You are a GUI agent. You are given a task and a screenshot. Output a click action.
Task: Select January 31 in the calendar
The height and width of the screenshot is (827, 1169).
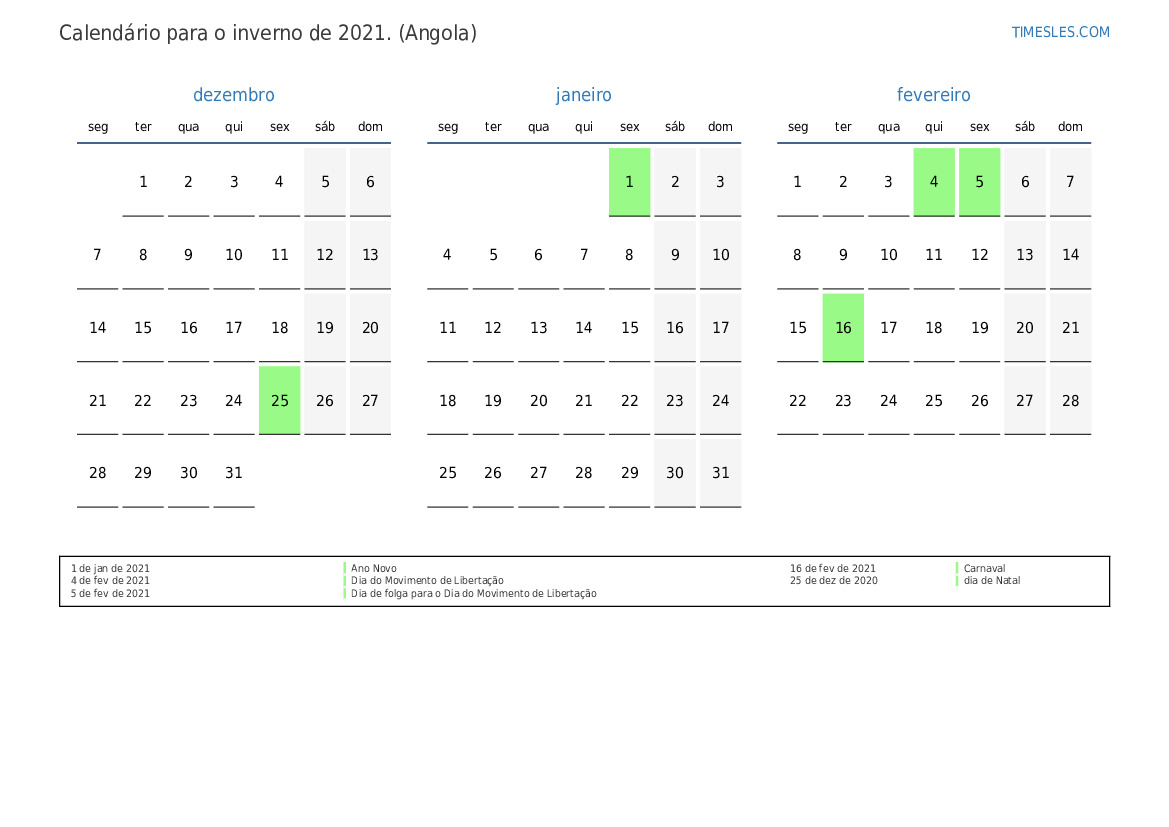point(720,473)
